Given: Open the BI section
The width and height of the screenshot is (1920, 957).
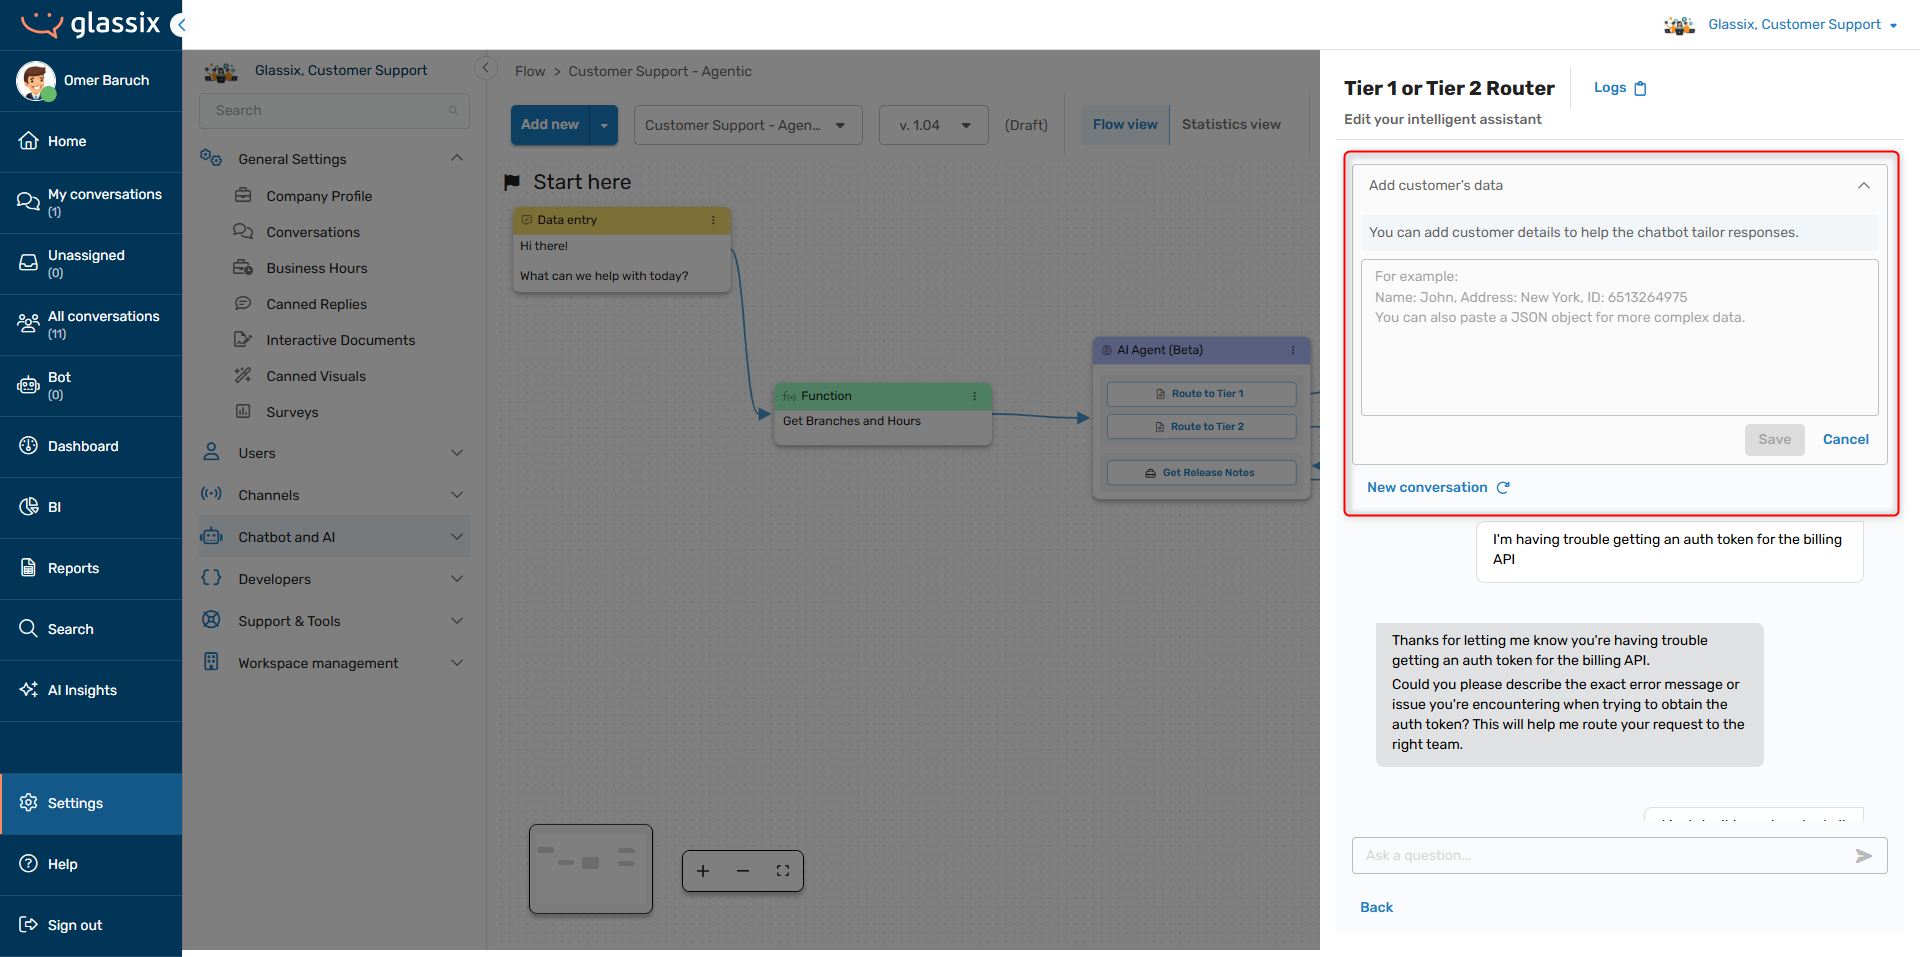Looking at the screenshot, I should pos(91,507).
